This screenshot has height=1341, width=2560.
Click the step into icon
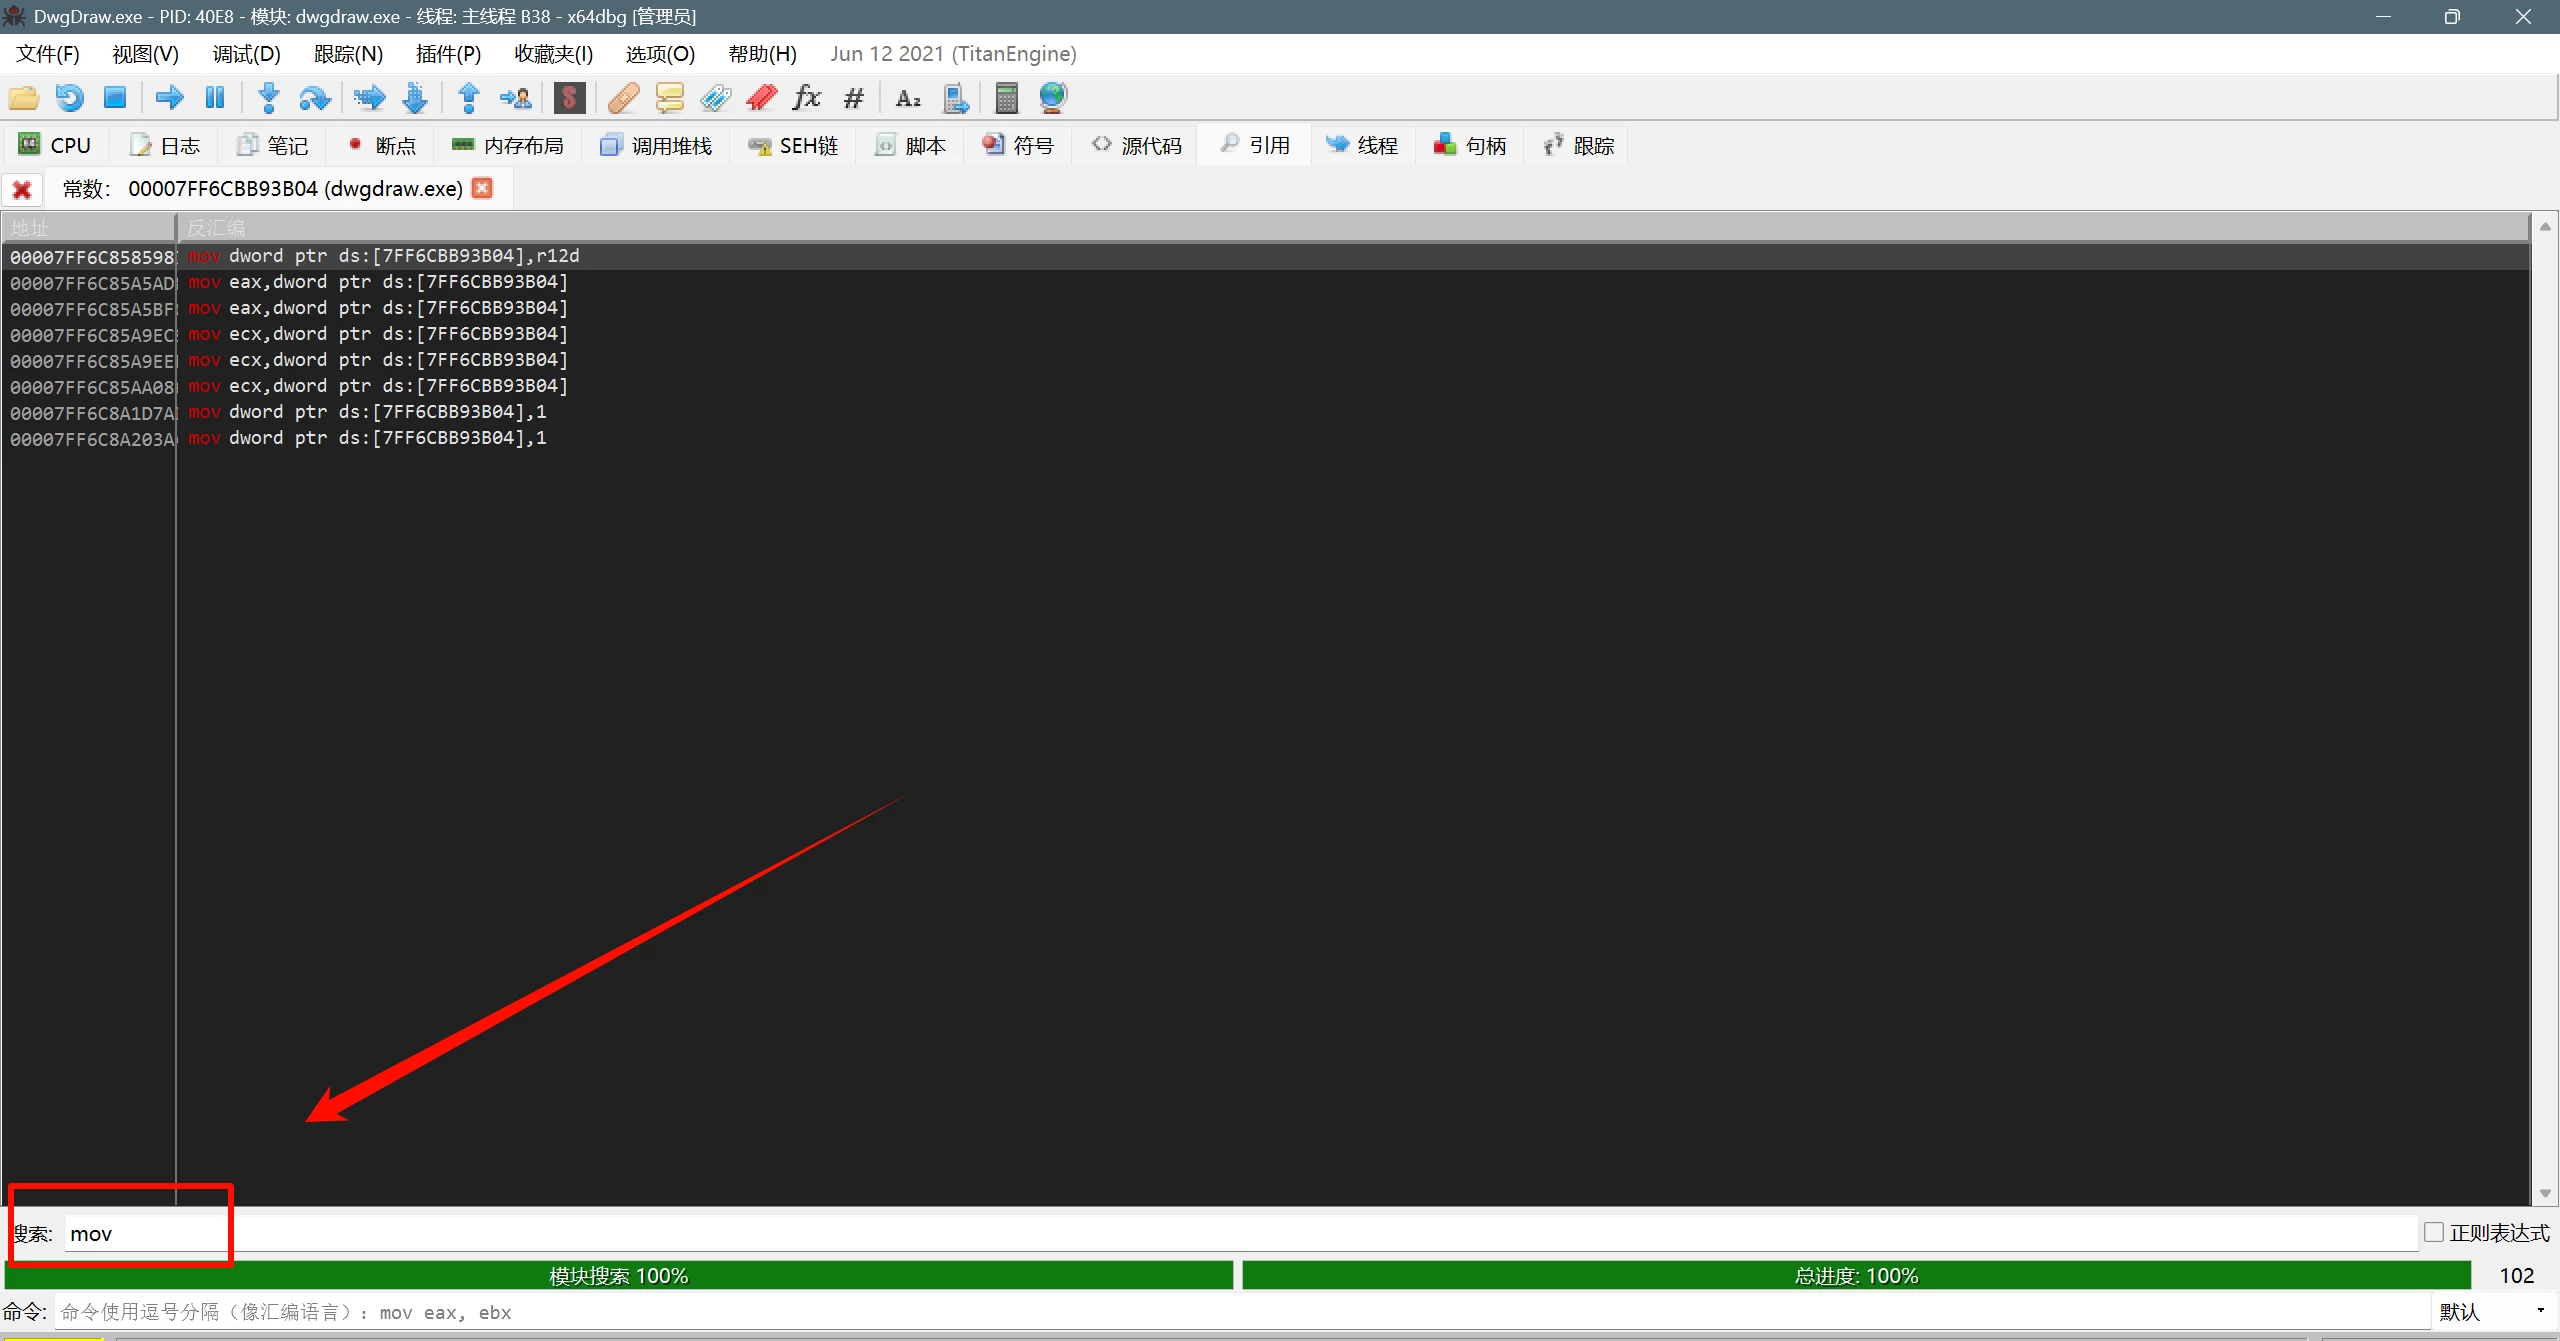(268, 98)
